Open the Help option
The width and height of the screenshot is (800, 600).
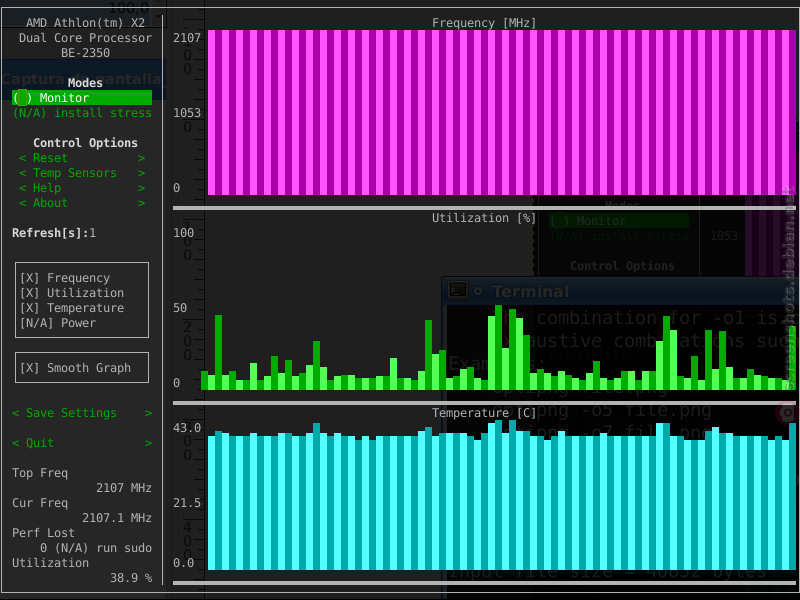82,188
